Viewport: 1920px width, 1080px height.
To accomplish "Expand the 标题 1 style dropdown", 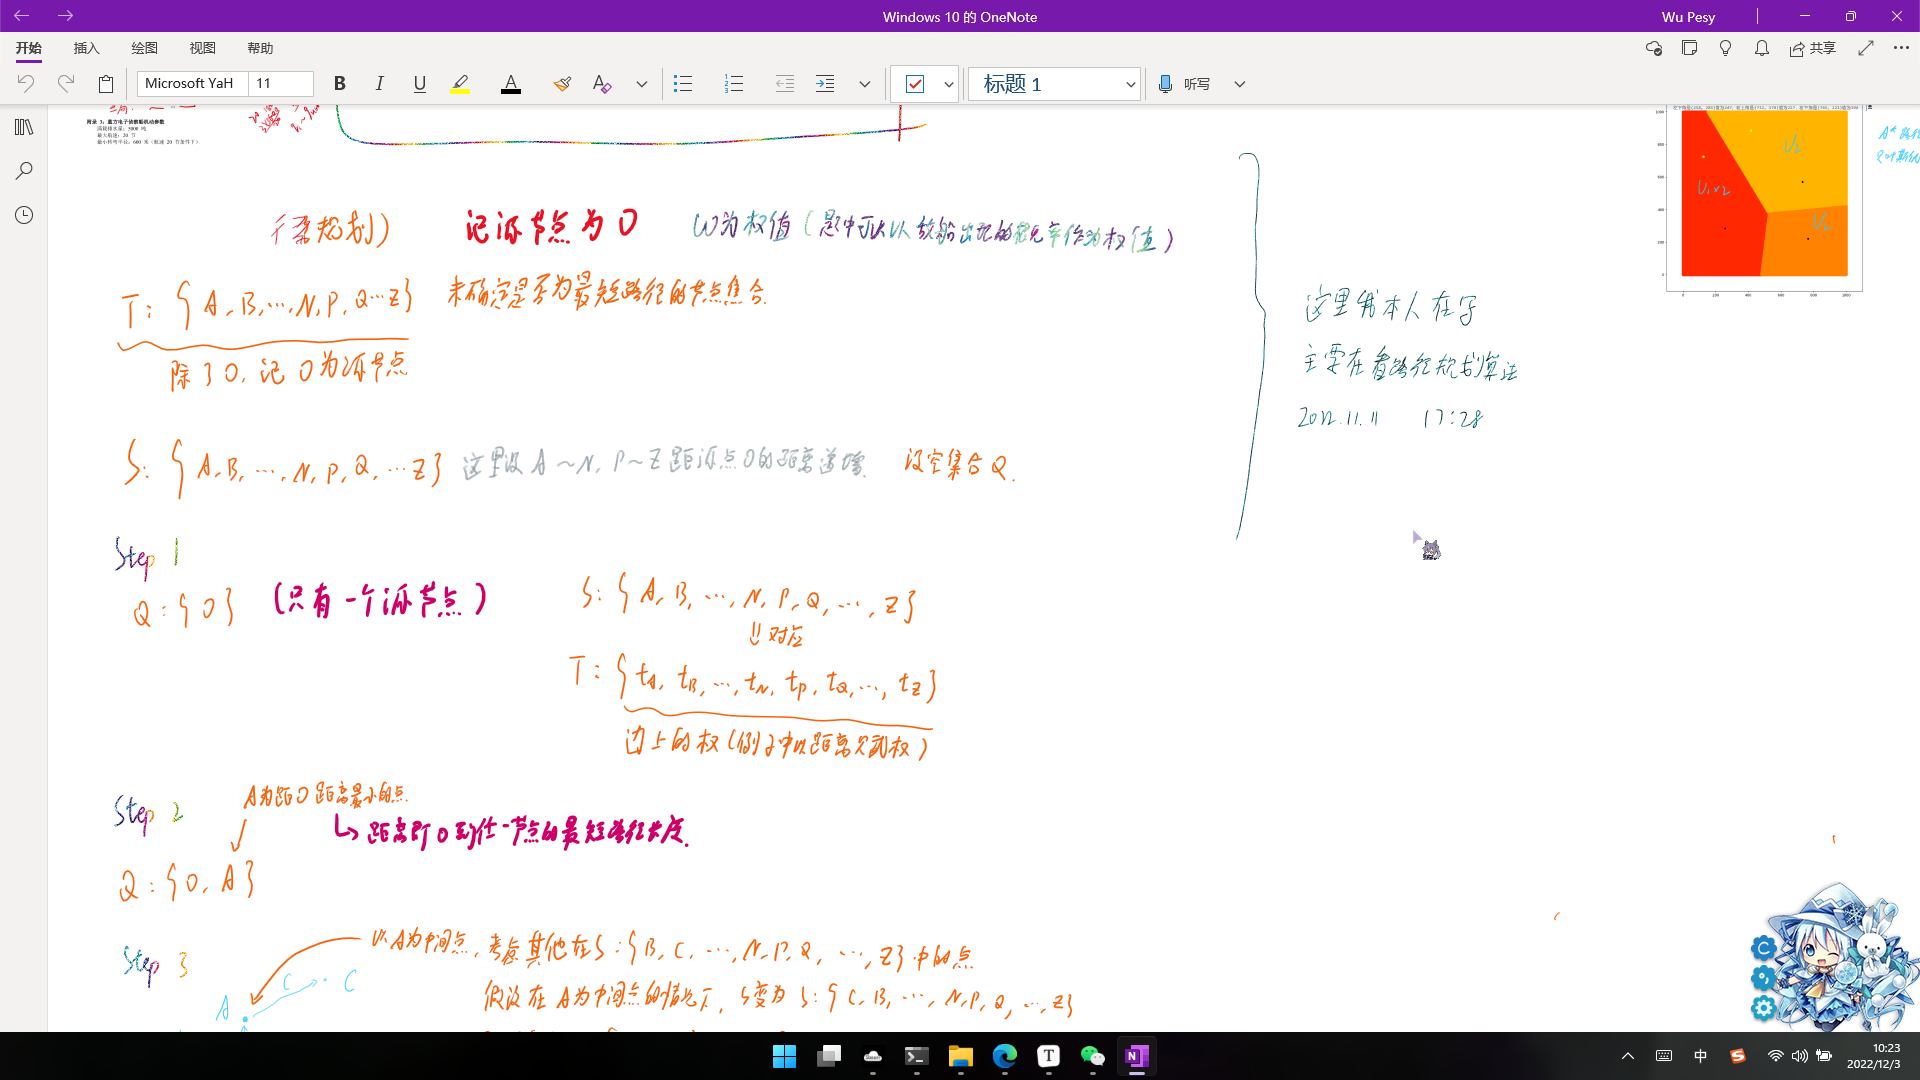I will click(x=1130, y=84).
